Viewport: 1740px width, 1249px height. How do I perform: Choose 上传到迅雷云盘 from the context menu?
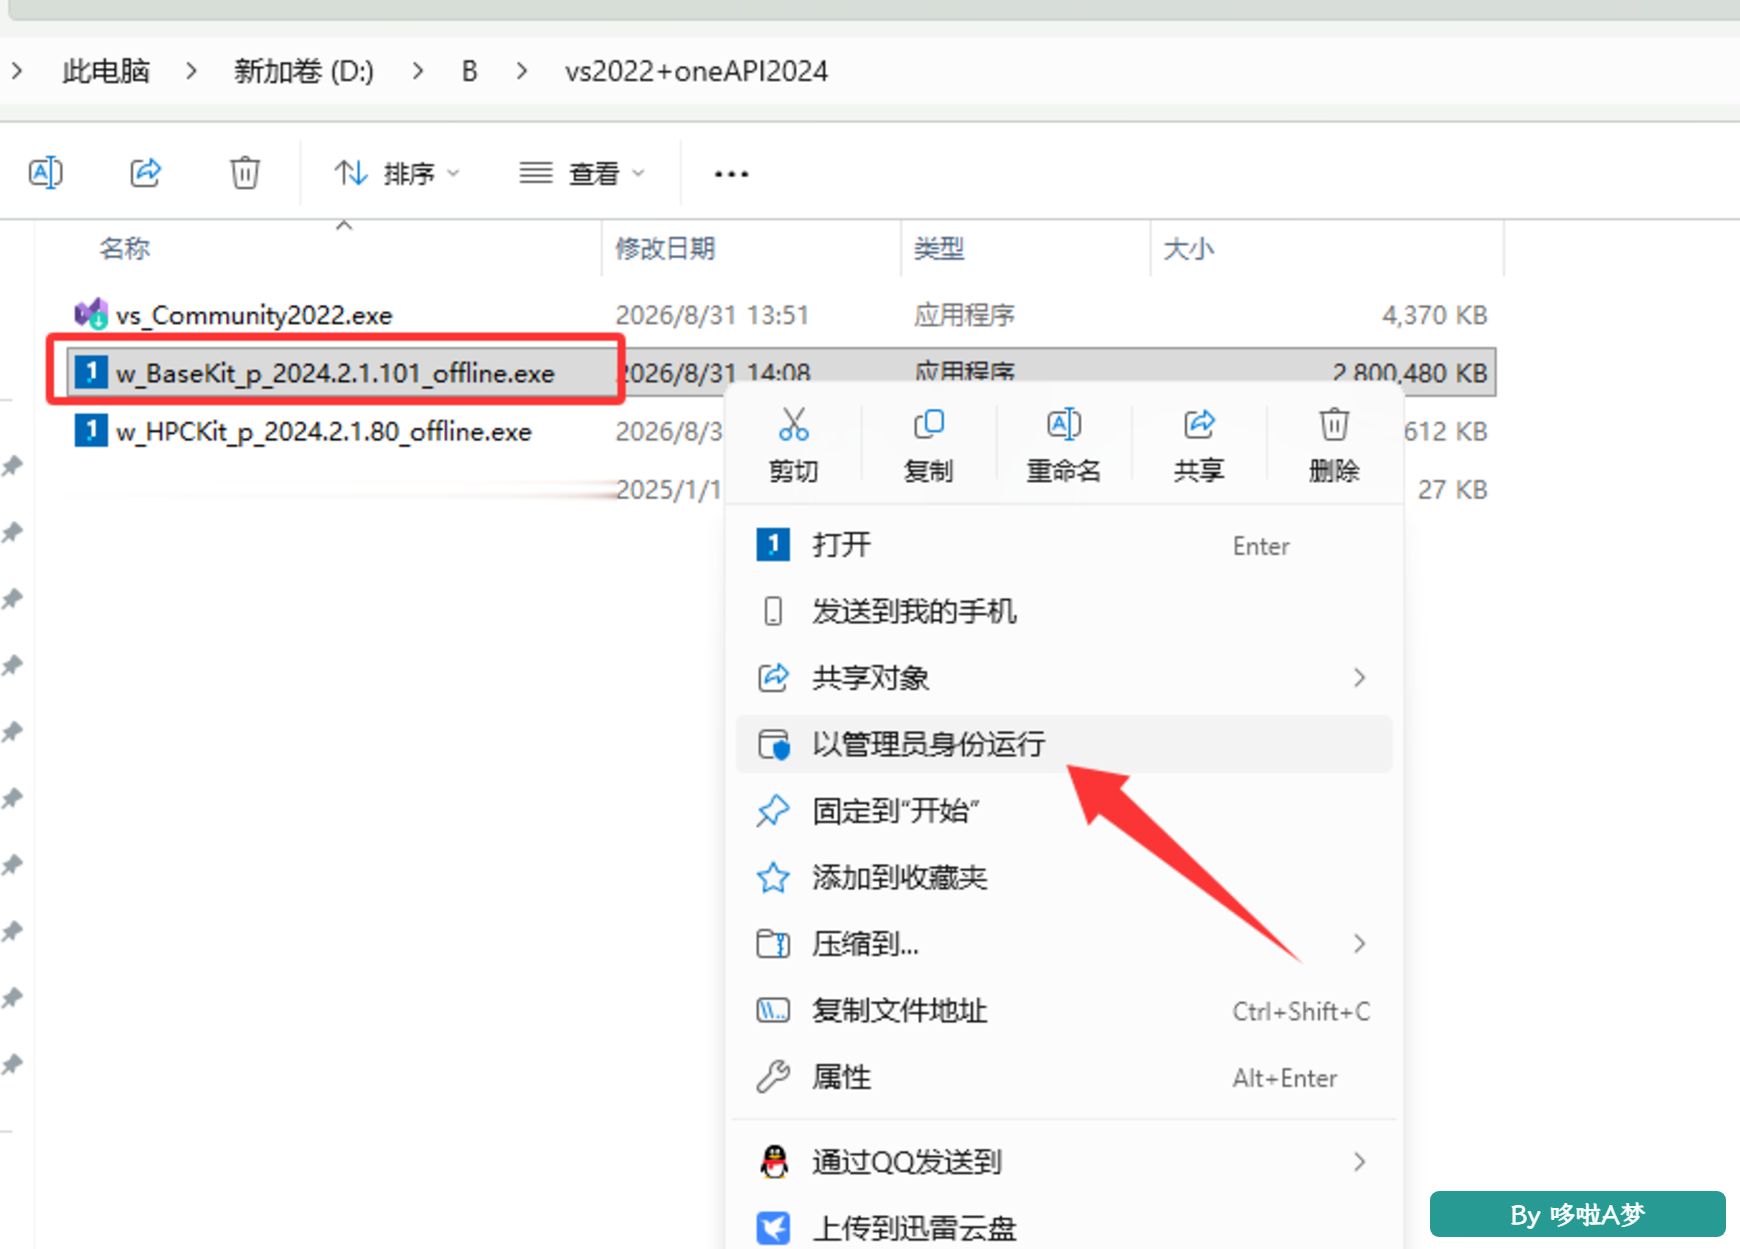pyautogui.click(x=1064, y=1227)
